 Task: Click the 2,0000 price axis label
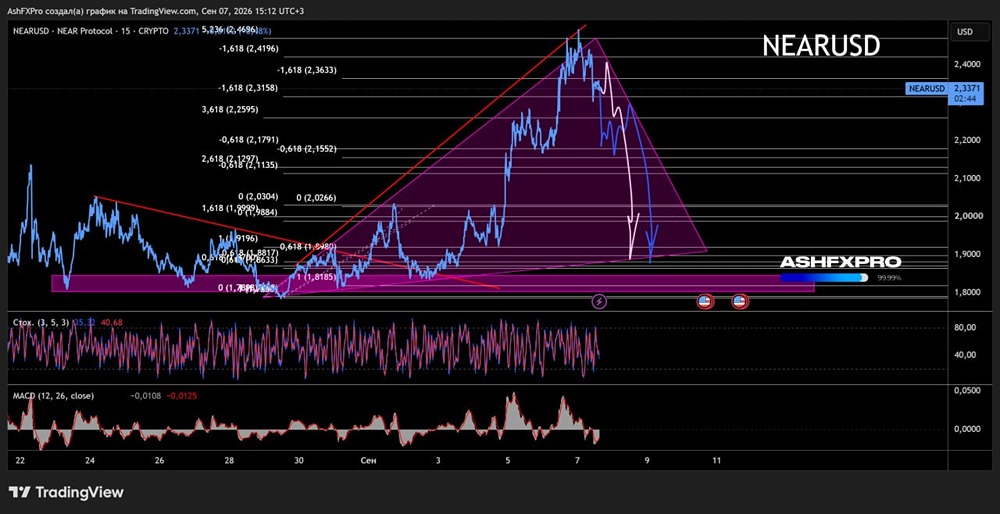pos(967,216)
